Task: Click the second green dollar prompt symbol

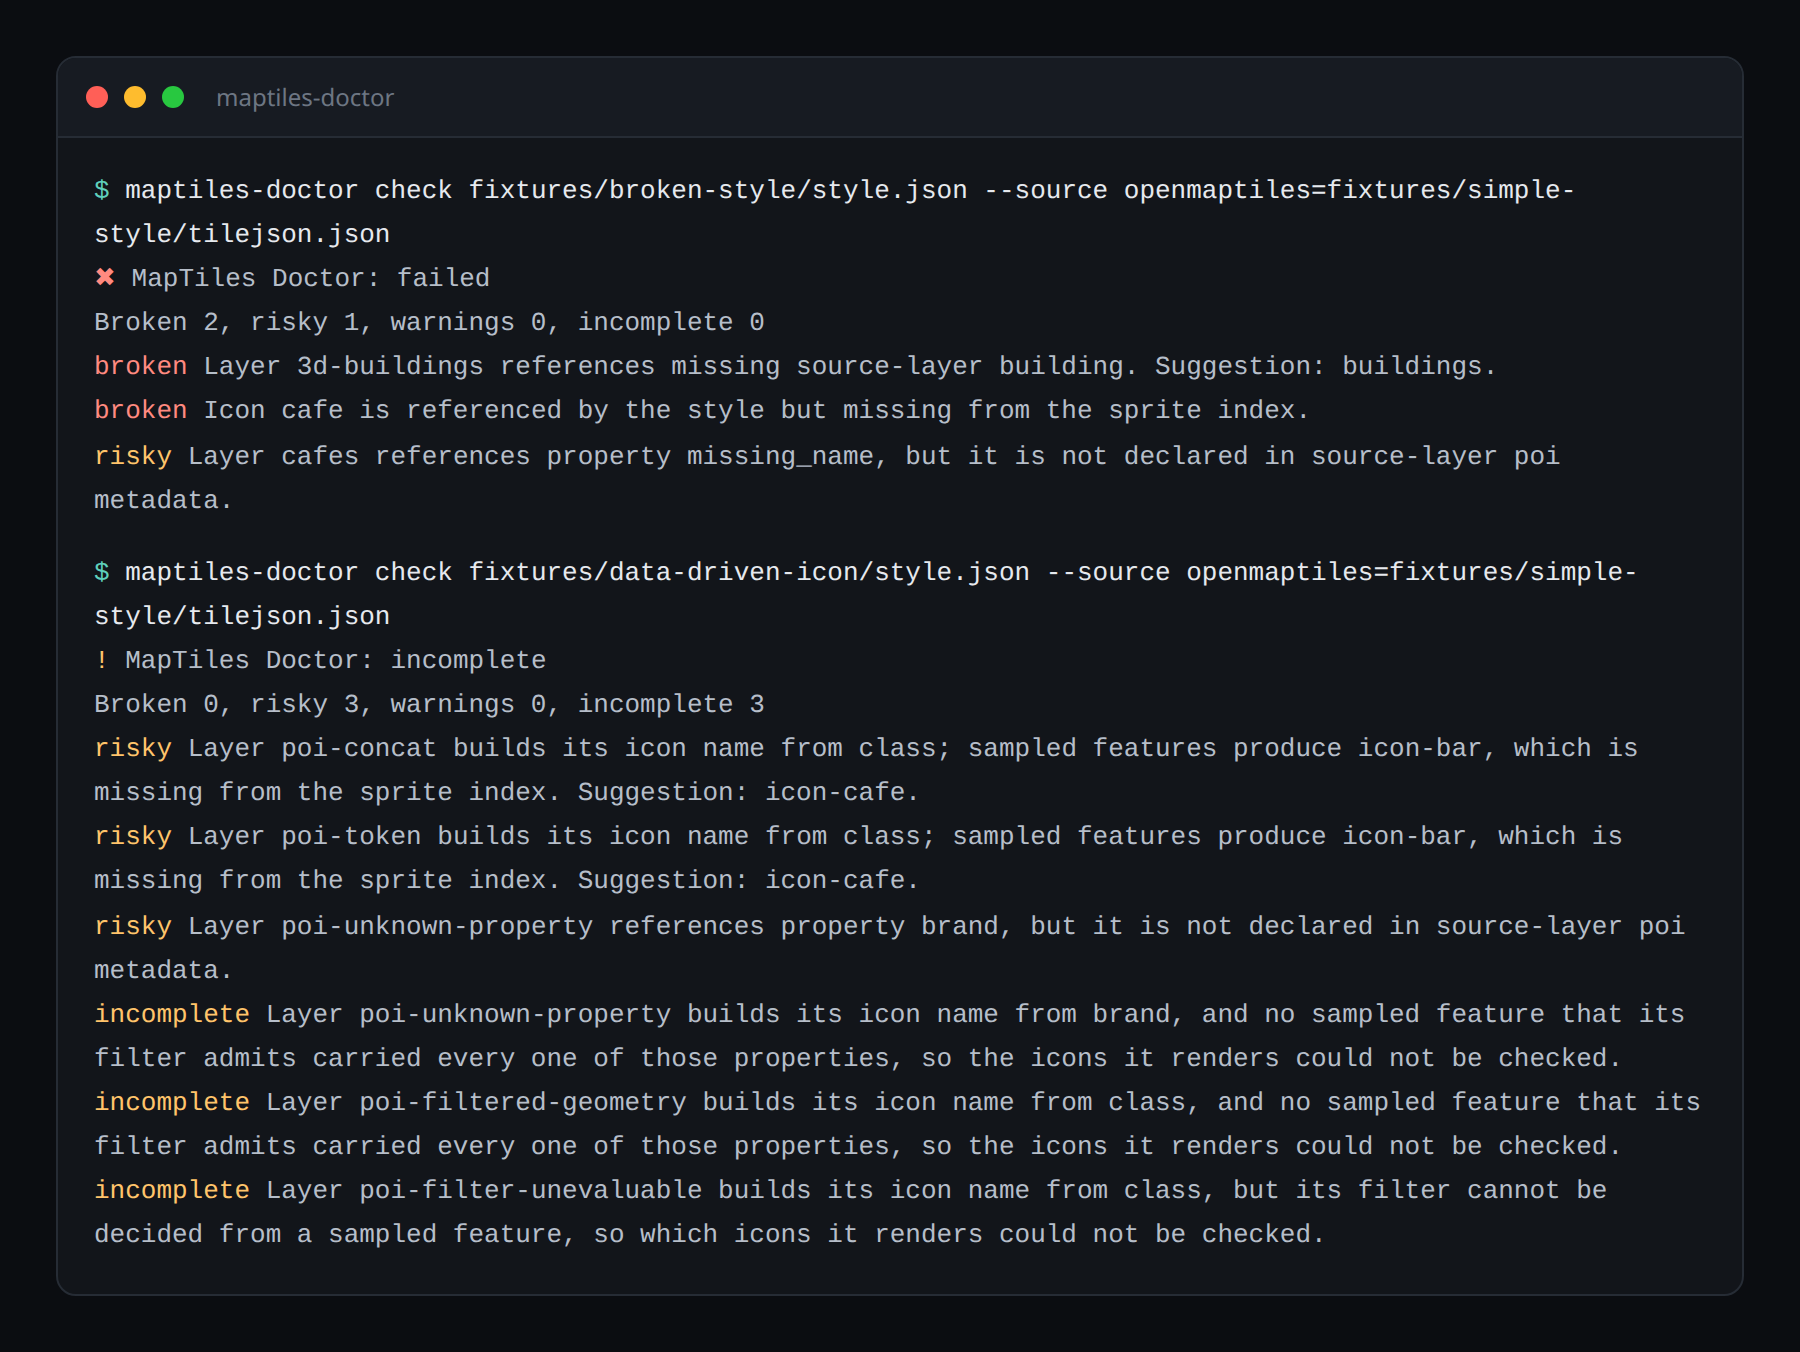Action: click(x=102, y=572)
